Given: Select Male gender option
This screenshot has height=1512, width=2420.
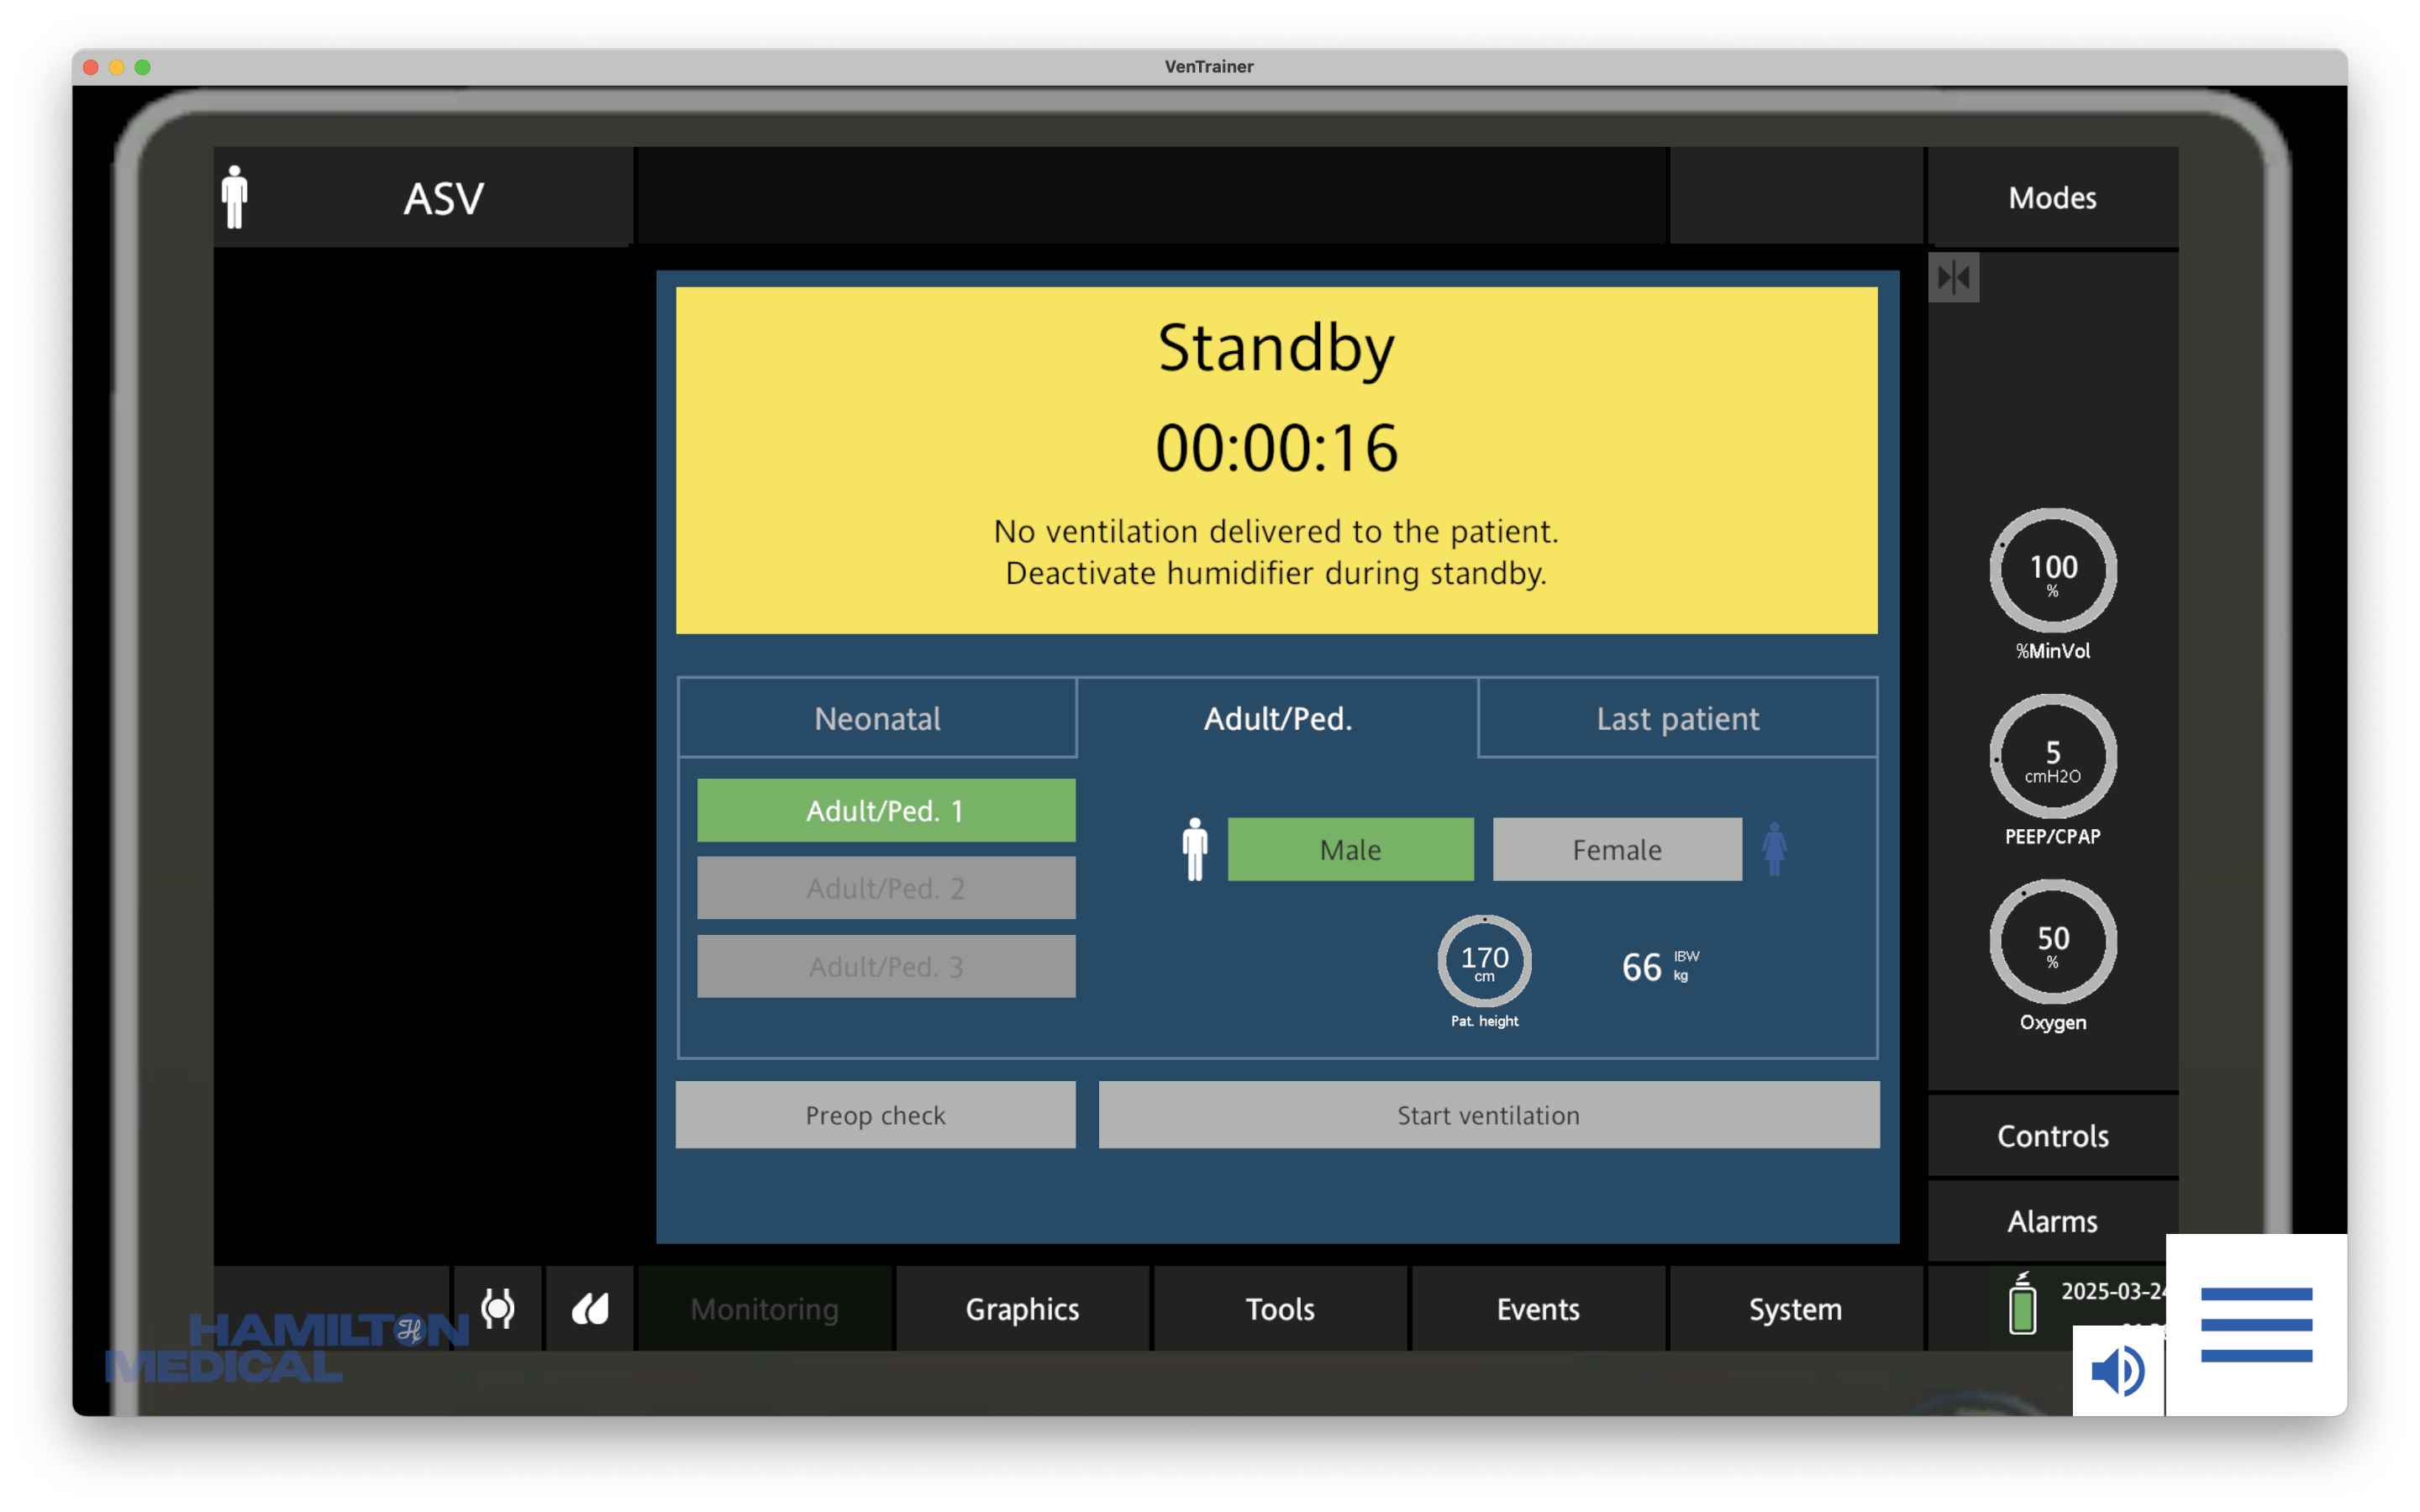Looking at the screenshot, I should click(1350, 850).
